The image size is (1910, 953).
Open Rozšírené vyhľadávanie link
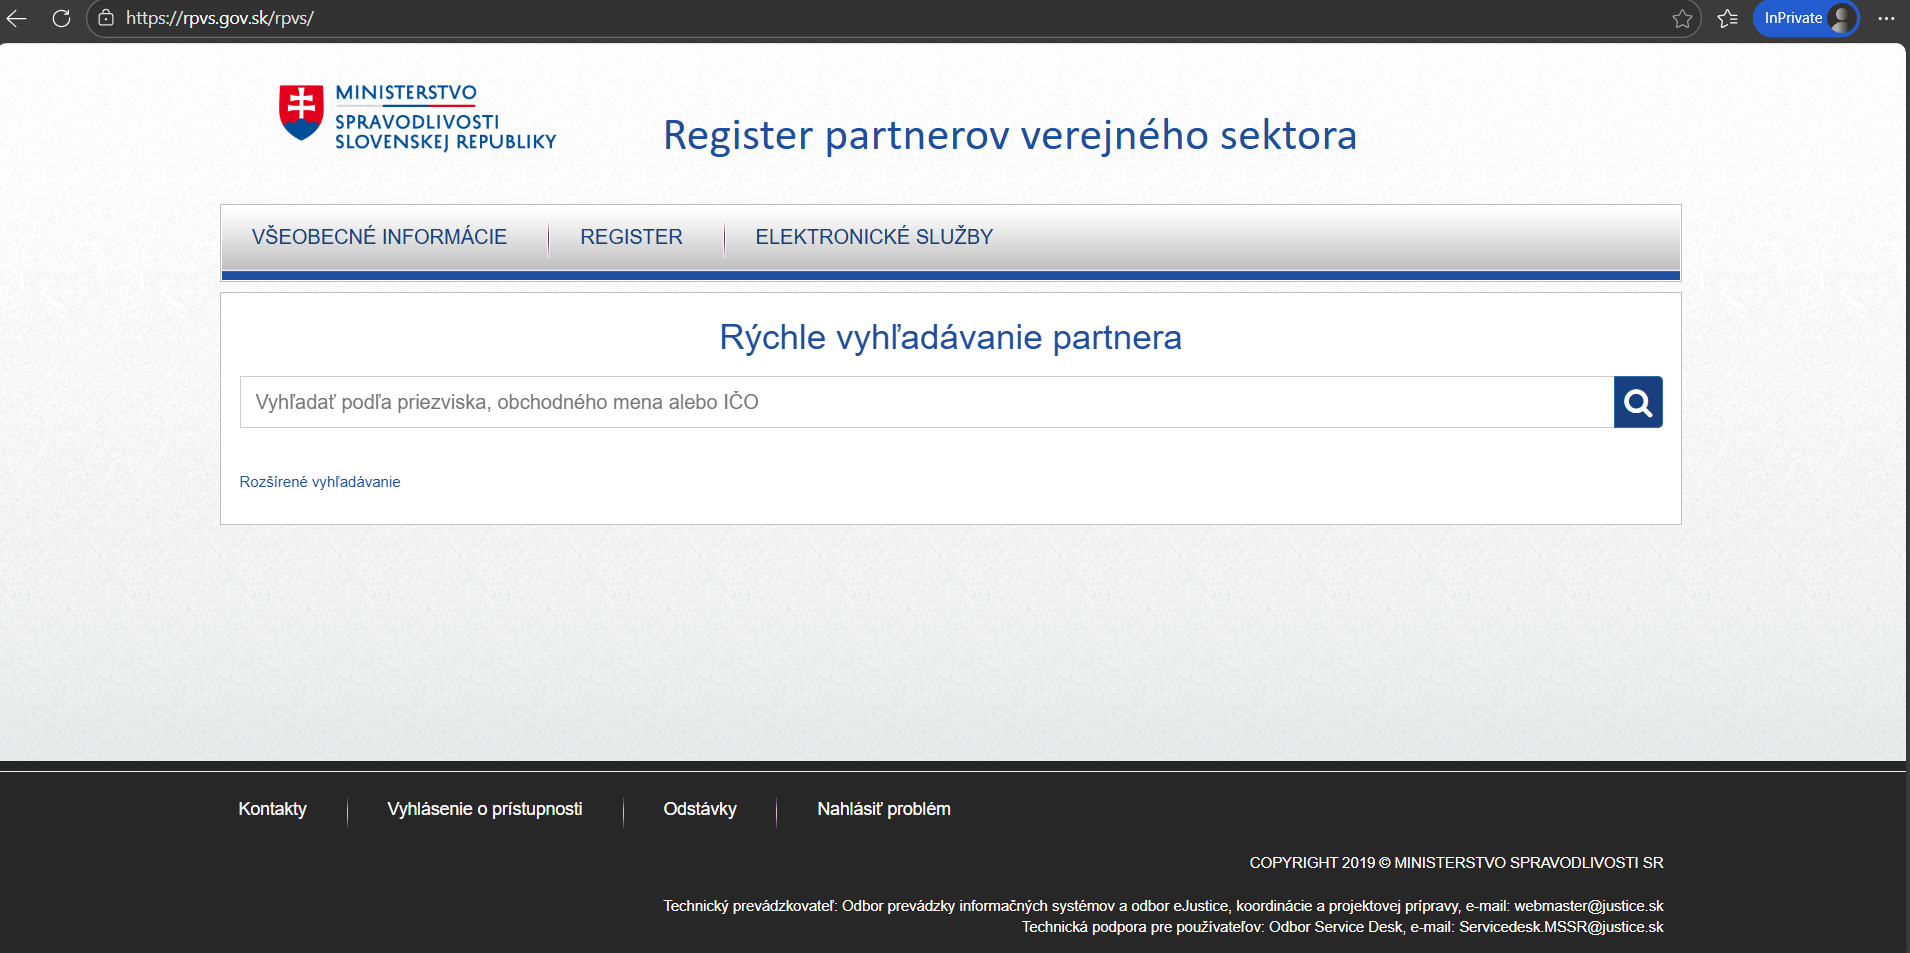(x=320, y=482)
